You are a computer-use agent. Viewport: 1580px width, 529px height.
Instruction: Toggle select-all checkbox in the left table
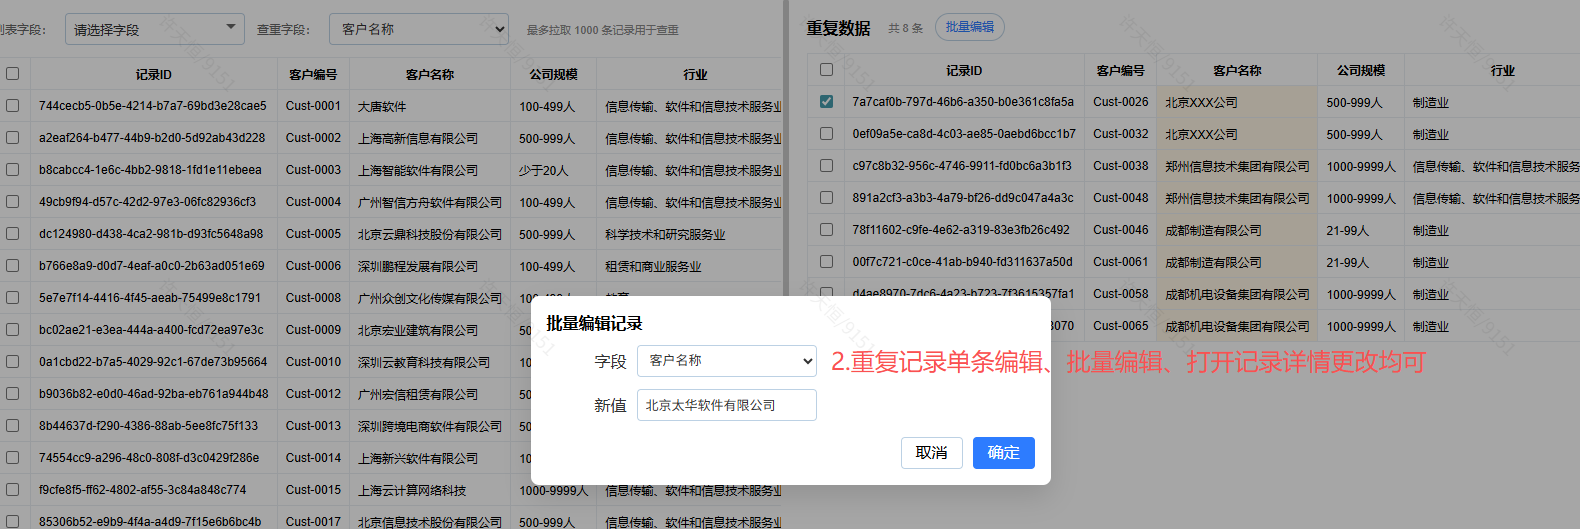[x=13, y=74]
